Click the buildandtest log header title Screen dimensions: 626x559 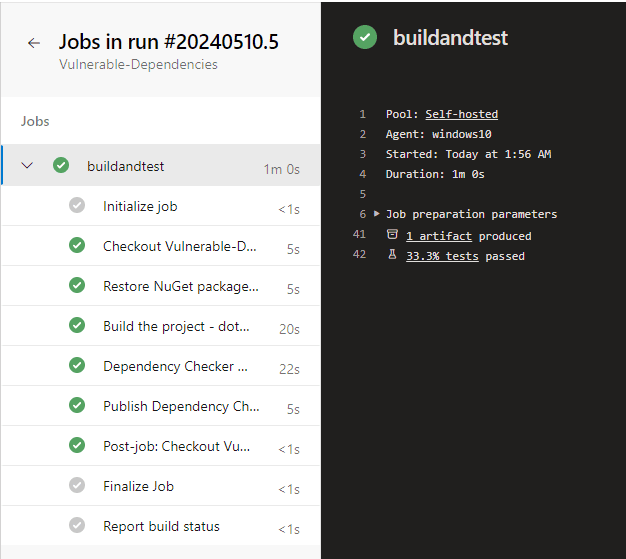(x=450, y=38)
